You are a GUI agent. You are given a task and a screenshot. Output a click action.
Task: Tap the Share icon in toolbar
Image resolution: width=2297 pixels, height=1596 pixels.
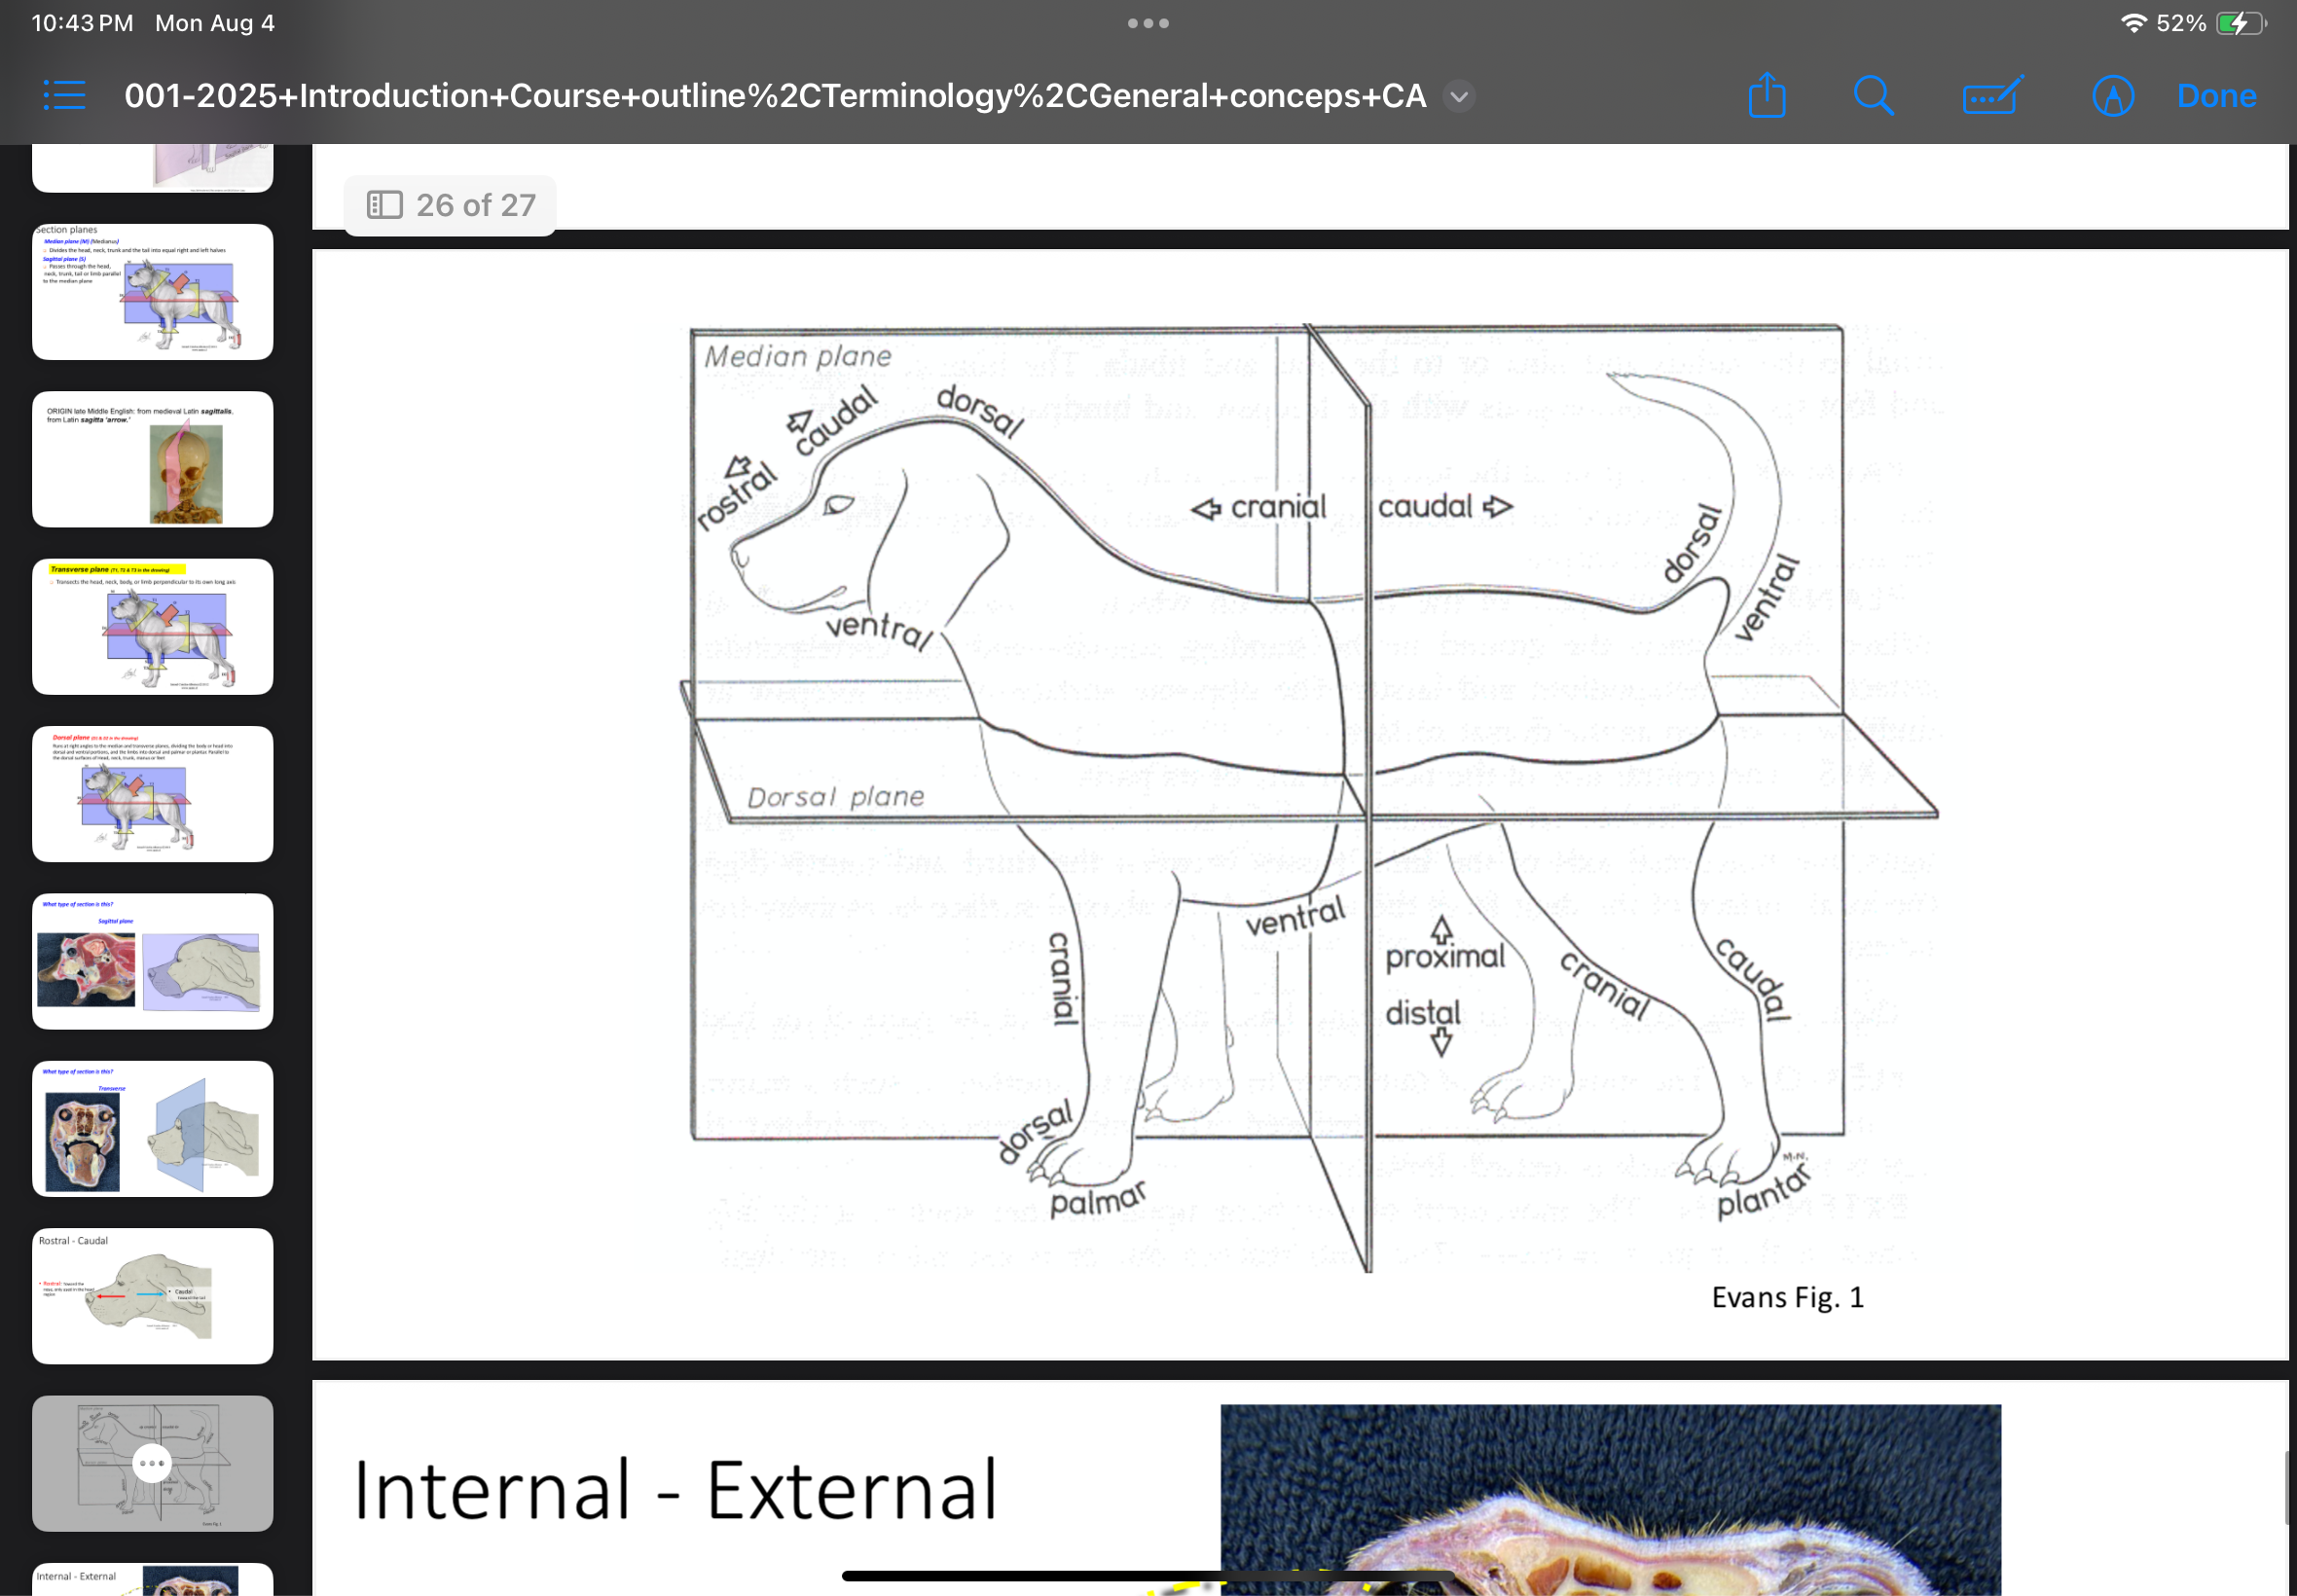coord(1767,96)
